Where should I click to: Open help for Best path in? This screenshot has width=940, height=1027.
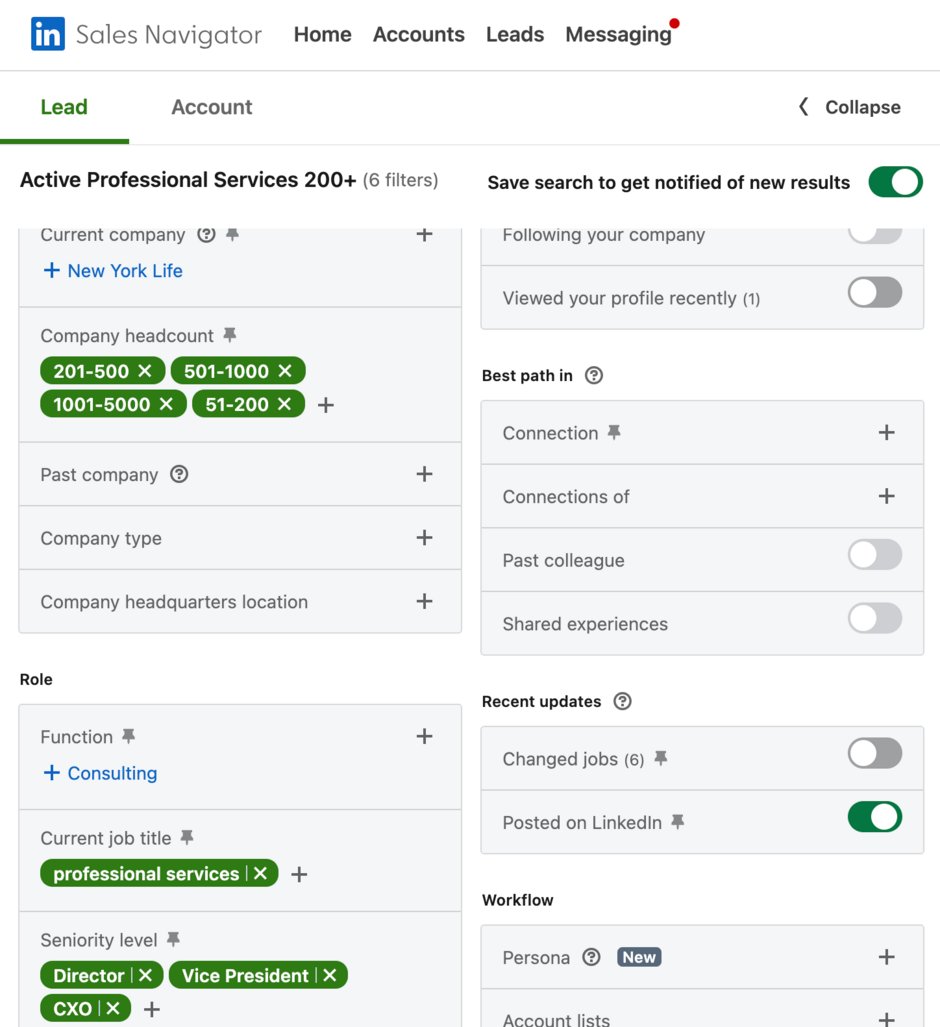pos(594,375)
